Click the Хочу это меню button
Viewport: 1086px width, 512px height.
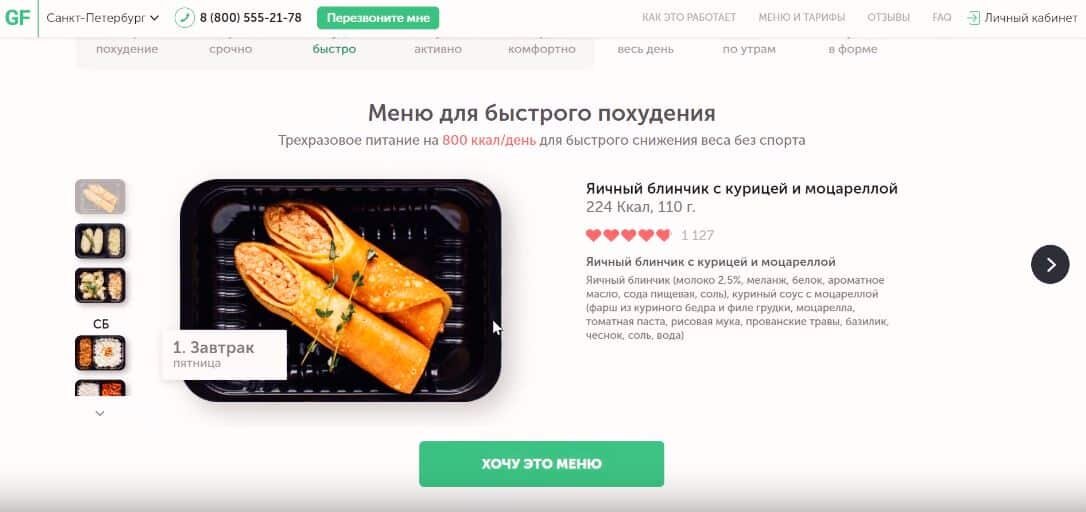click(x=542, y=464)
